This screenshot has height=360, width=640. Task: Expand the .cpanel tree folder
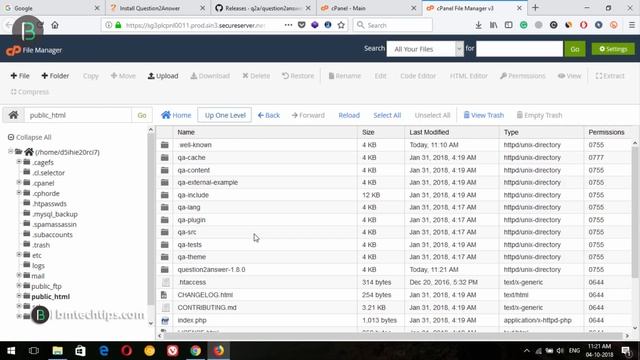pos(19,182)
